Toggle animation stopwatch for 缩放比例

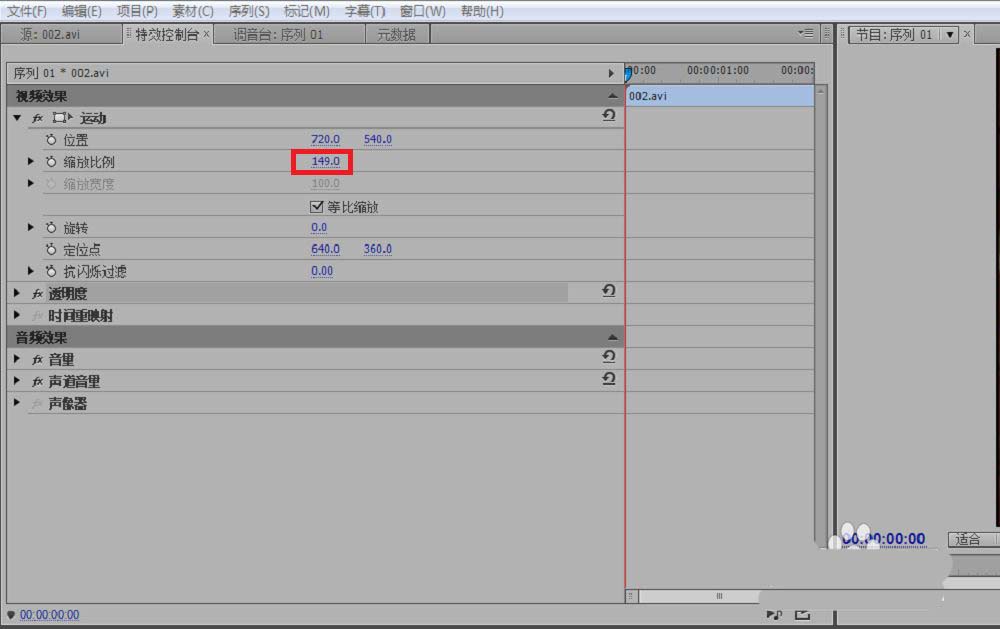click(x=51, y=162)
